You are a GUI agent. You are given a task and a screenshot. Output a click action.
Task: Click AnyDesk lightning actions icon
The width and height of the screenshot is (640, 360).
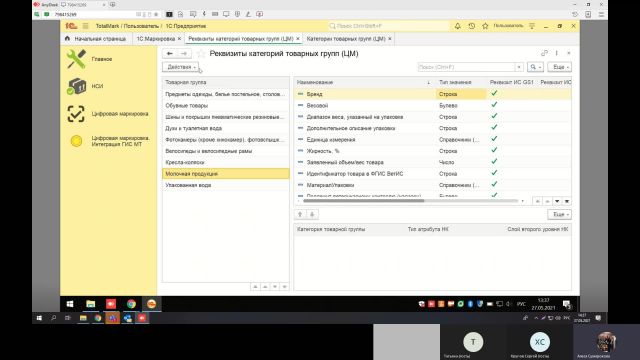pos(204,14)
